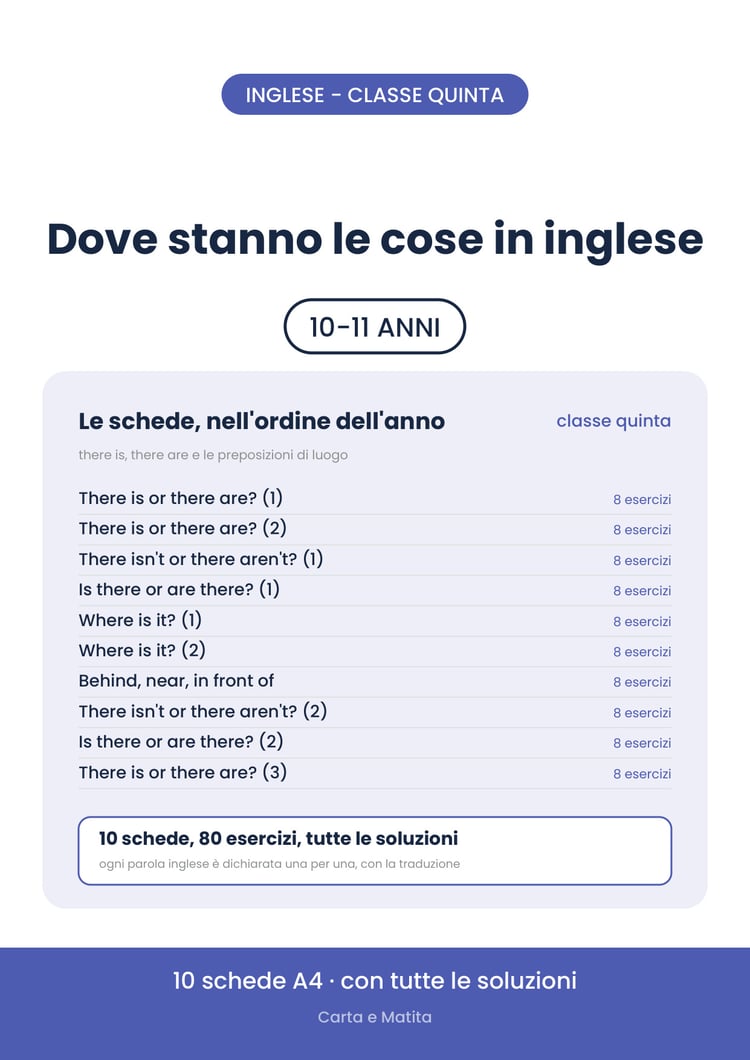Viewport: 750px width, 1060px height.
Task: Click the classe quinta label in card header
Action: click(613, 421)
